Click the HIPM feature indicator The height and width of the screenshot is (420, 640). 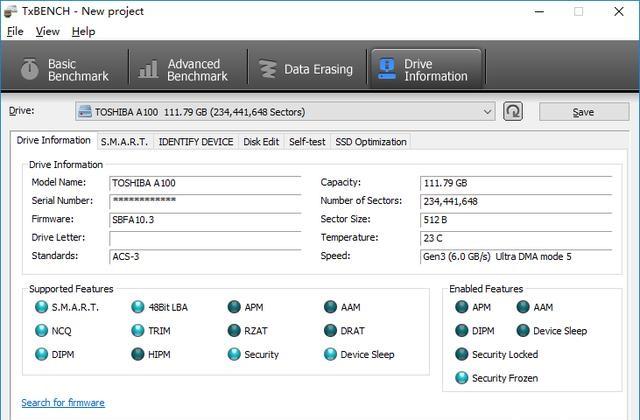pyautogui.click(x=138, y=354)
